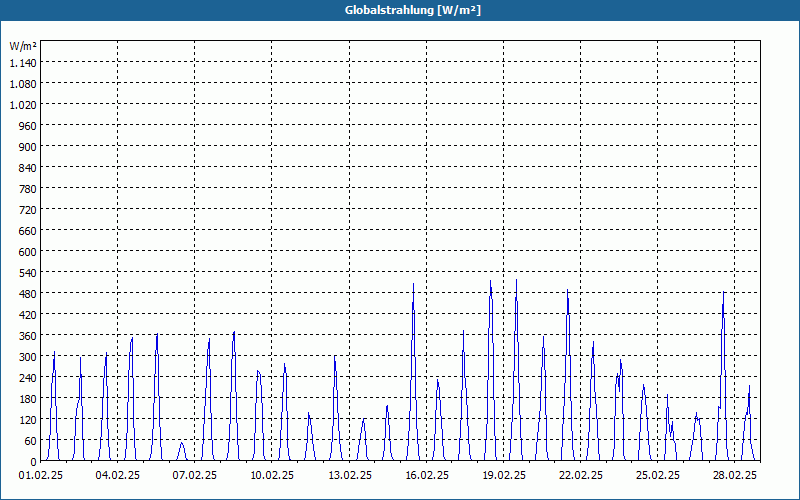Click the 22.02.25 date label

[581, 476]
